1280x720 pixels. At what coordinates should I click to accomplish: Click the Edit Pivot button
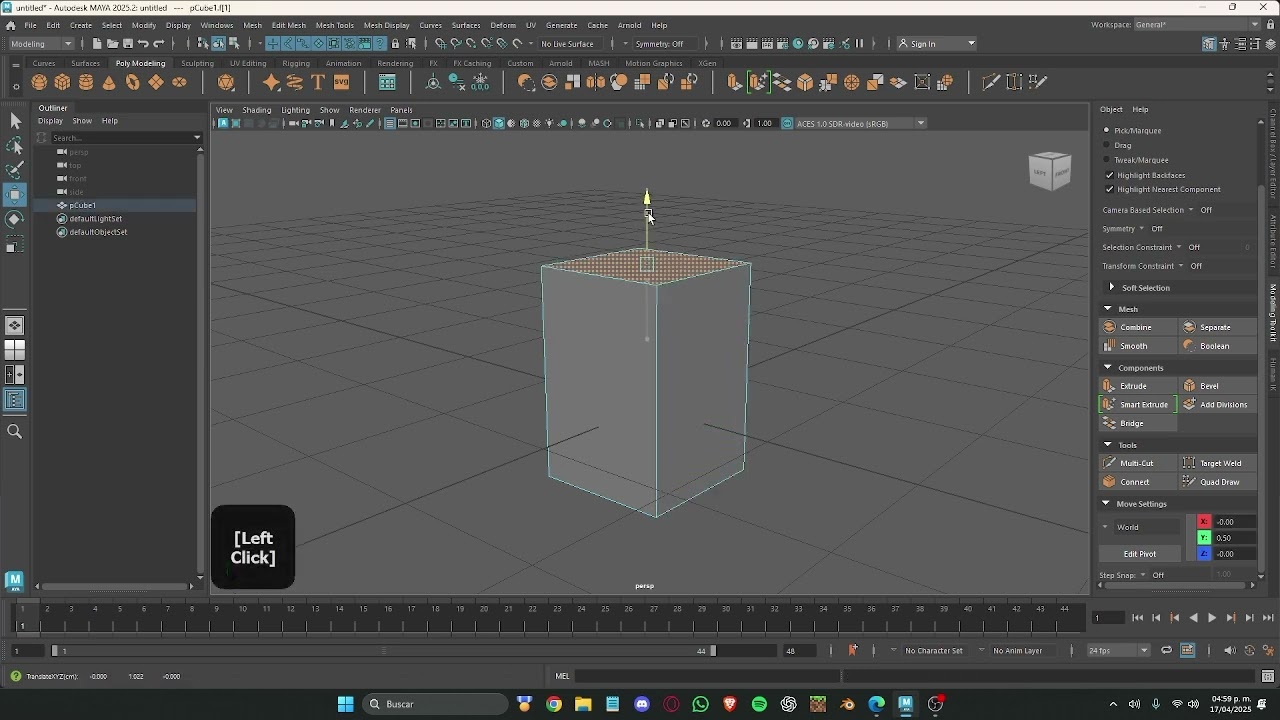pyautogui.click(x=1139, y=554)
